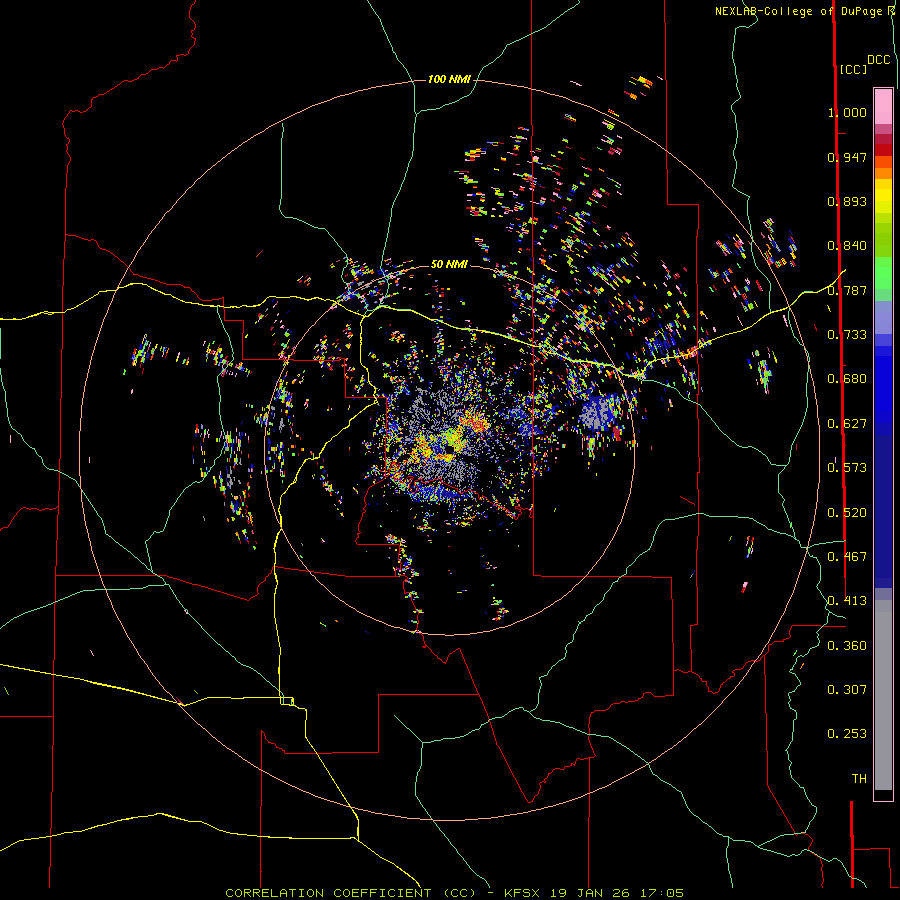Click the large solid blue echo patch east of radar
The height and width of the screenshot is (900, 900).
click(x=597, y=412)
